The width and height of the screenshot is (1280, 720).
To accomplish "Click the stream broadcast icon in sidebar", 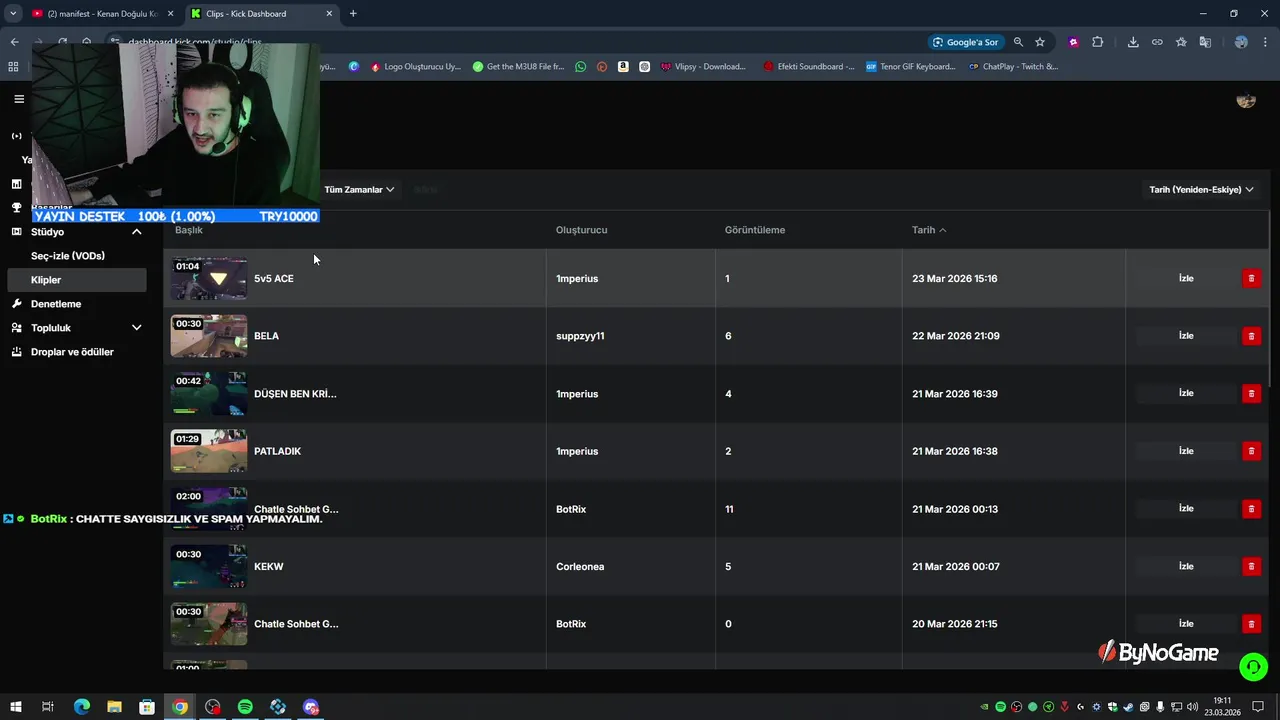I will 16,136.
